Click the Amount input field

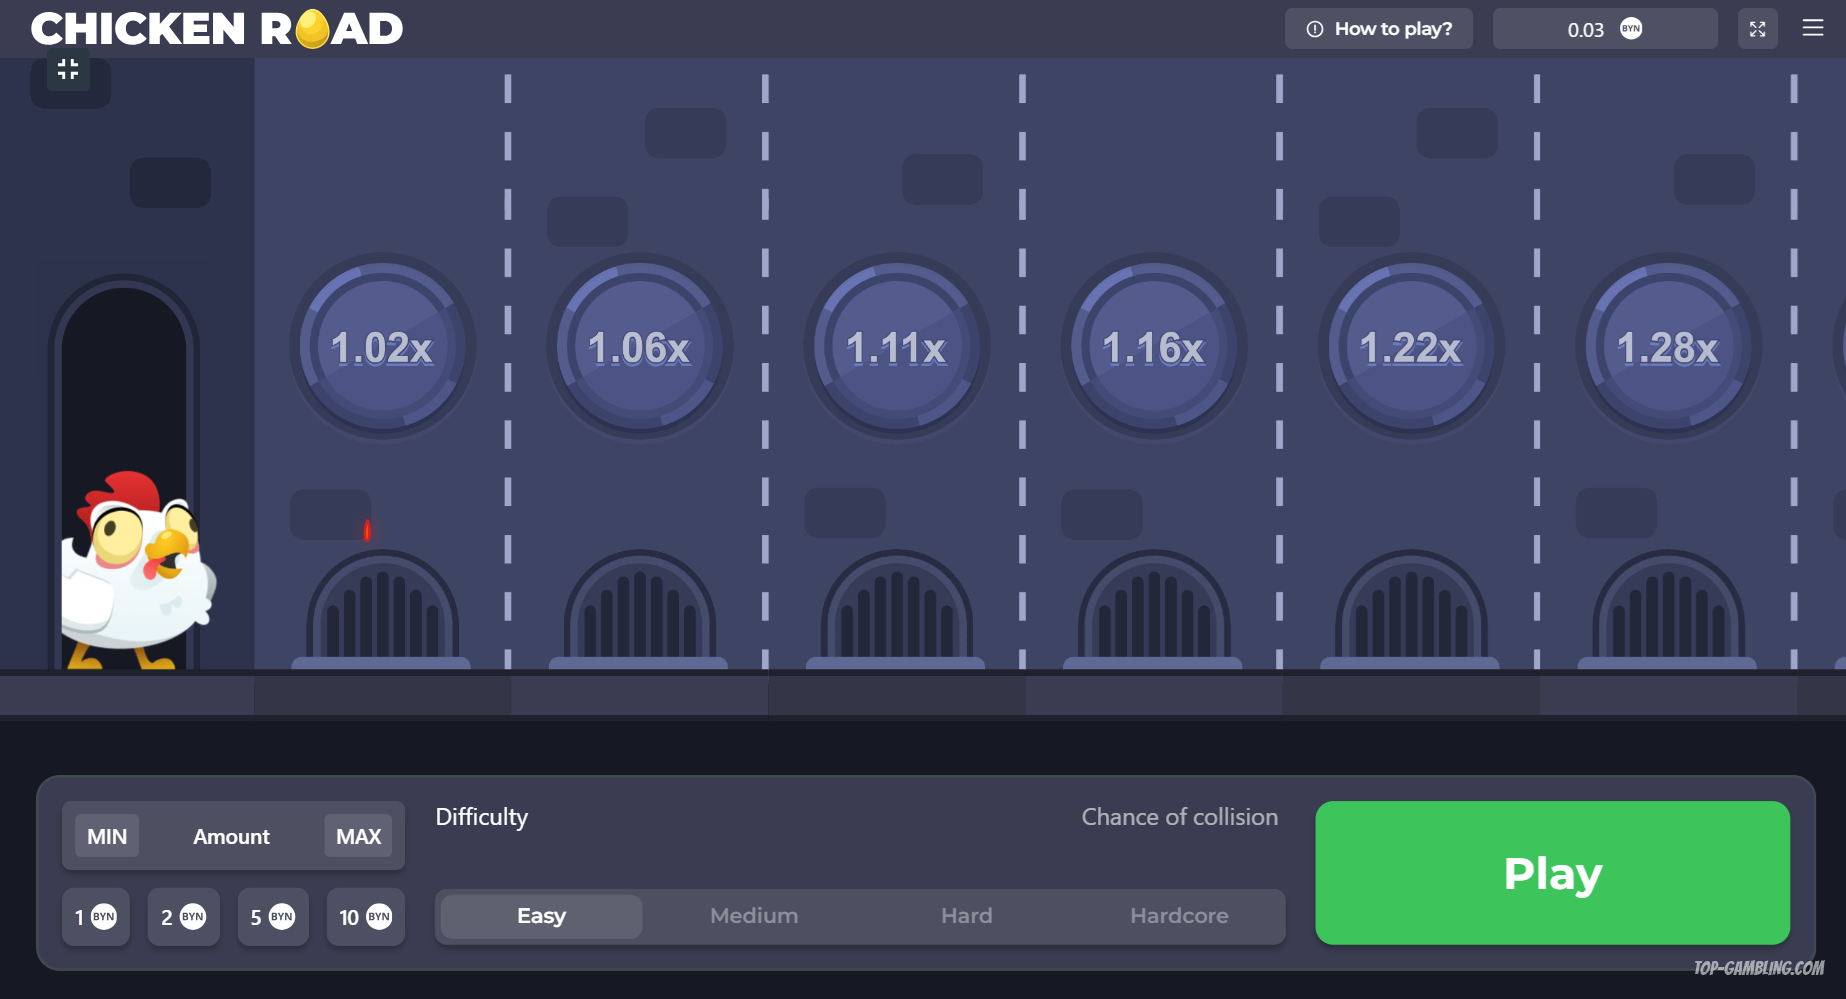pos(231,836)
